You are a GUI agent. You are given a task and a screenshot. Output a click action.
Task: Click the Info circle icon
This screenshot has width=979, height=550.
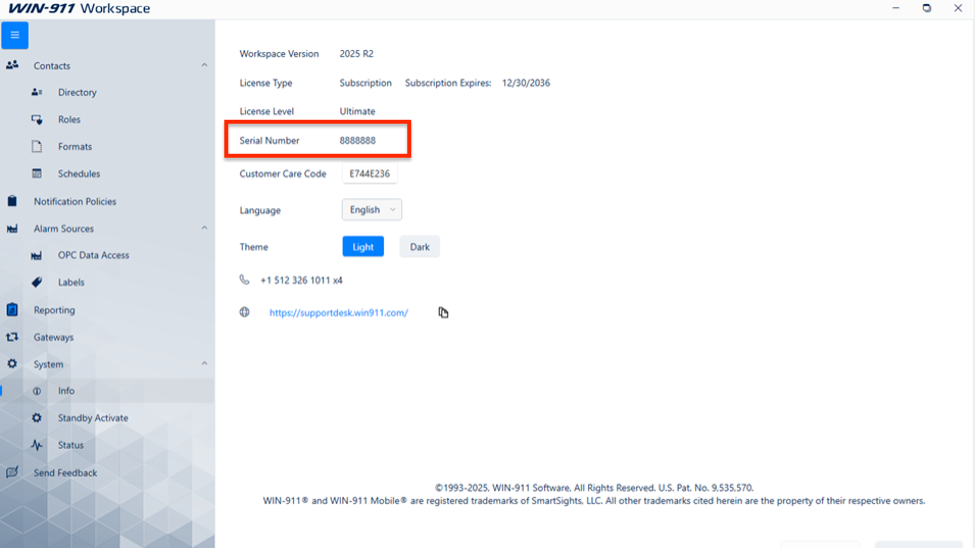37,391
